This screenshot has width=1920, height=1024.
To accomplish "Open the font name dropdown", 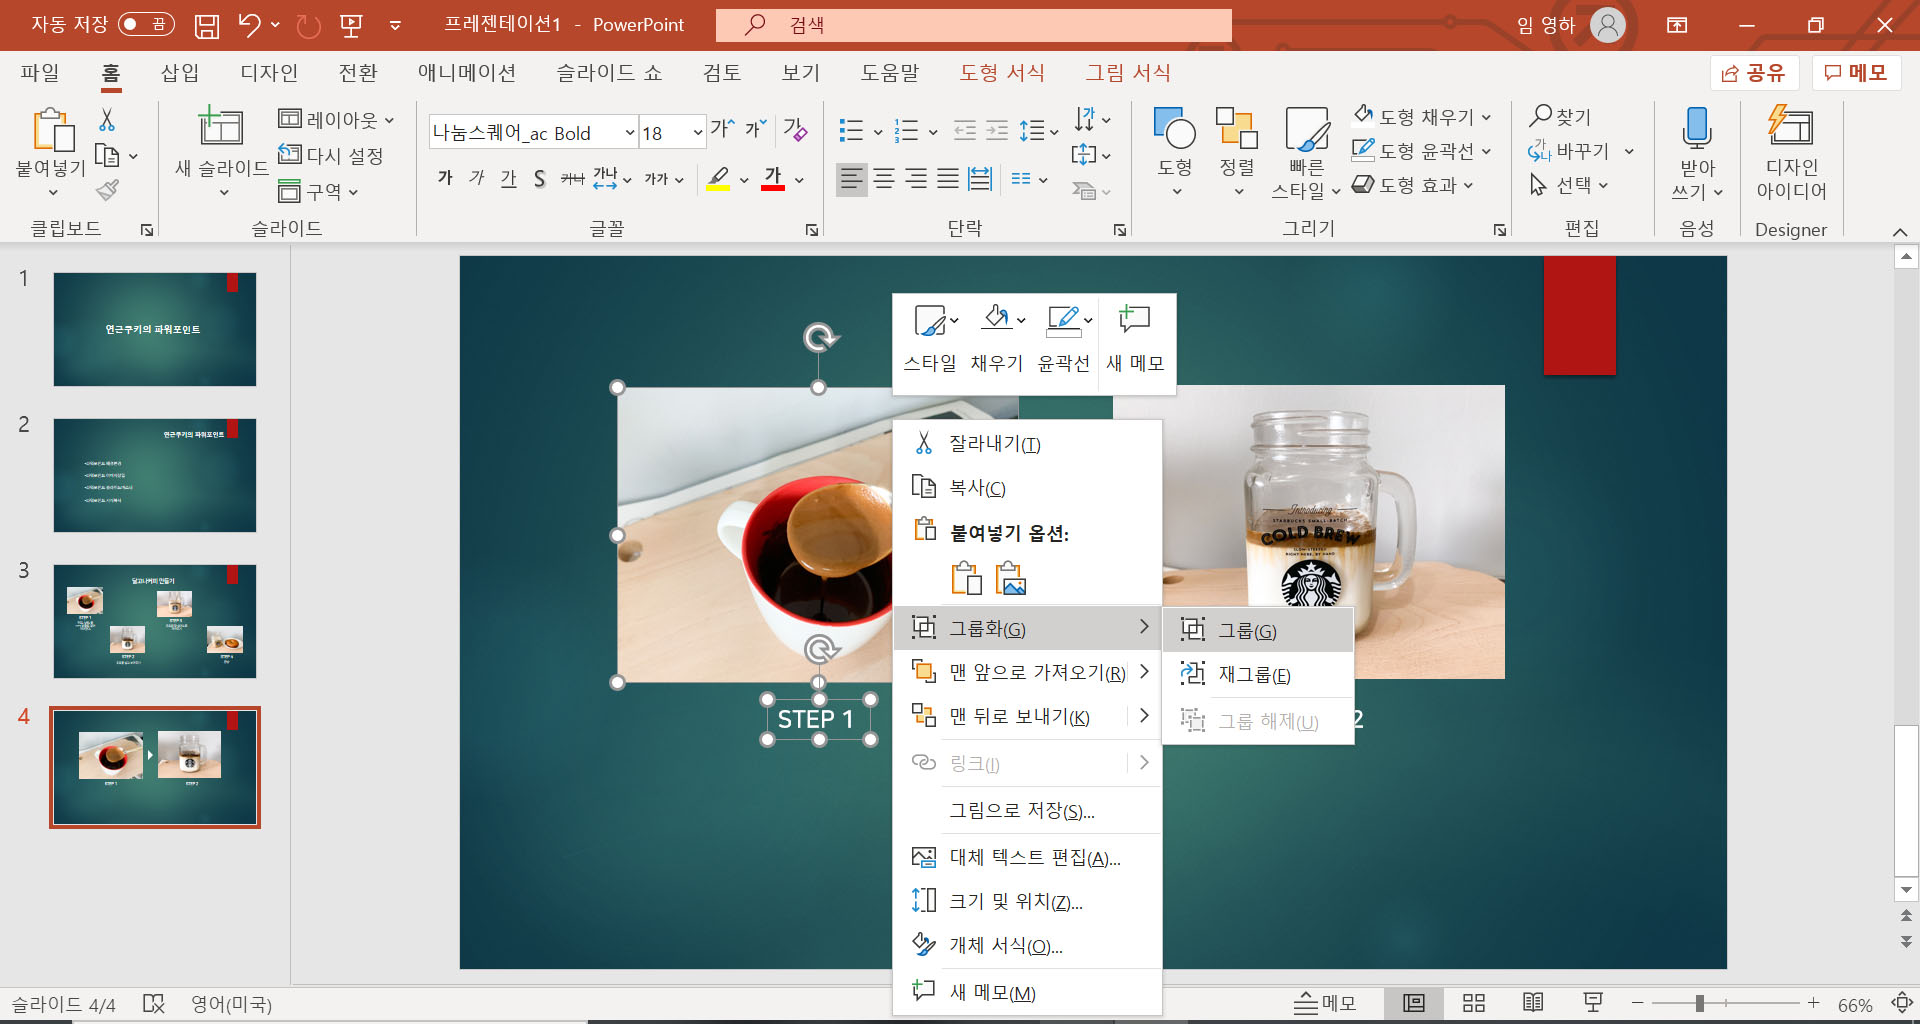I will point(630,133).
